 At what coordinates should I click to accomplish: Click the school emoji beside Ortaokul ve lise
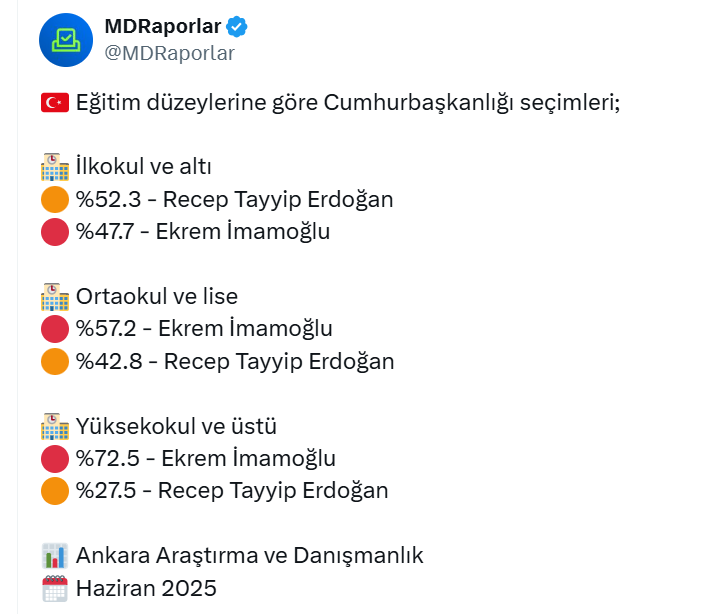(55, 297)
